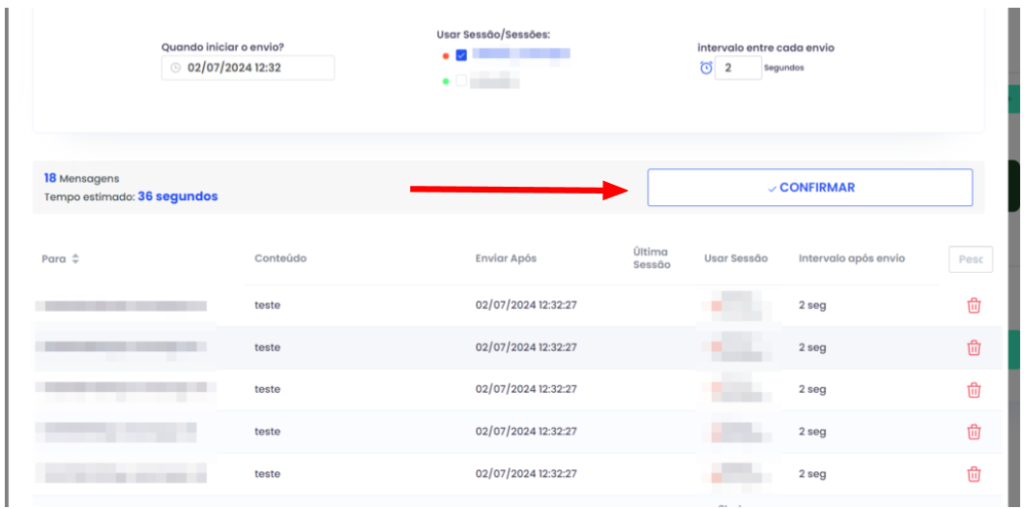Remove third message using trash icon
This screenshot has height=509, width=1024.
click(973, 389)
